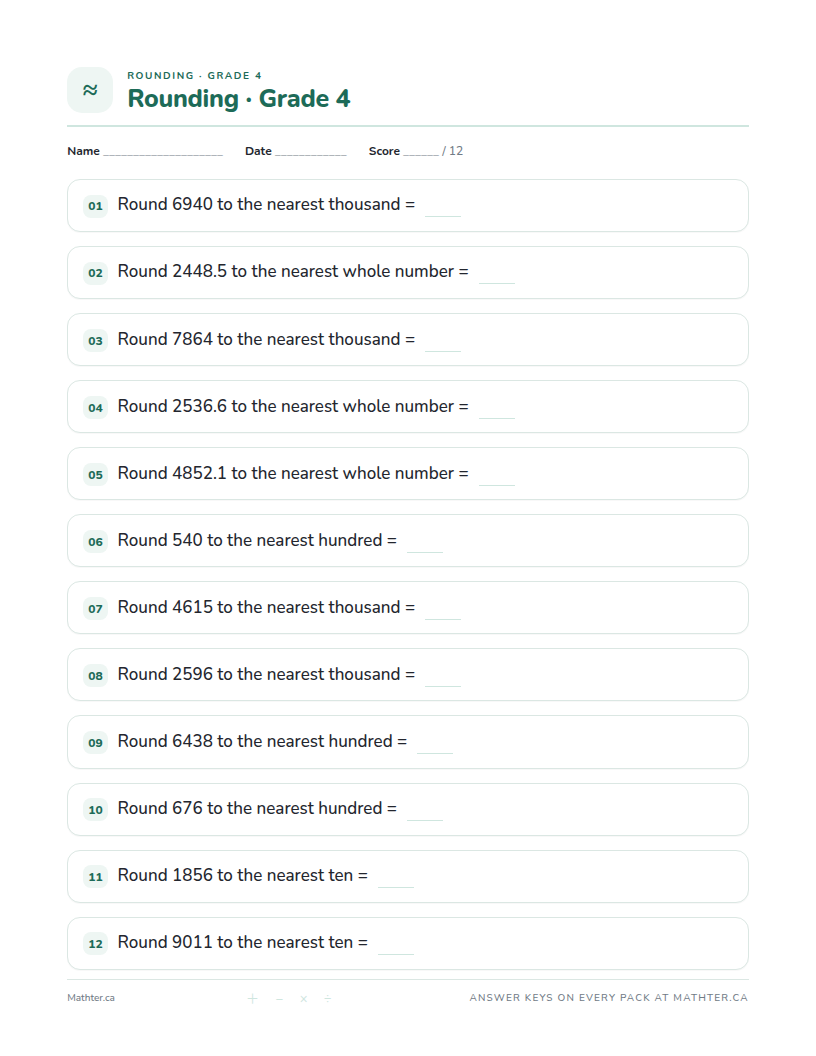Image resolution: width=816 pixels, height=1056 pixels.
Task: Select 'Round 2536.6 to the nearest whole number ='
Action: (293, 406)
